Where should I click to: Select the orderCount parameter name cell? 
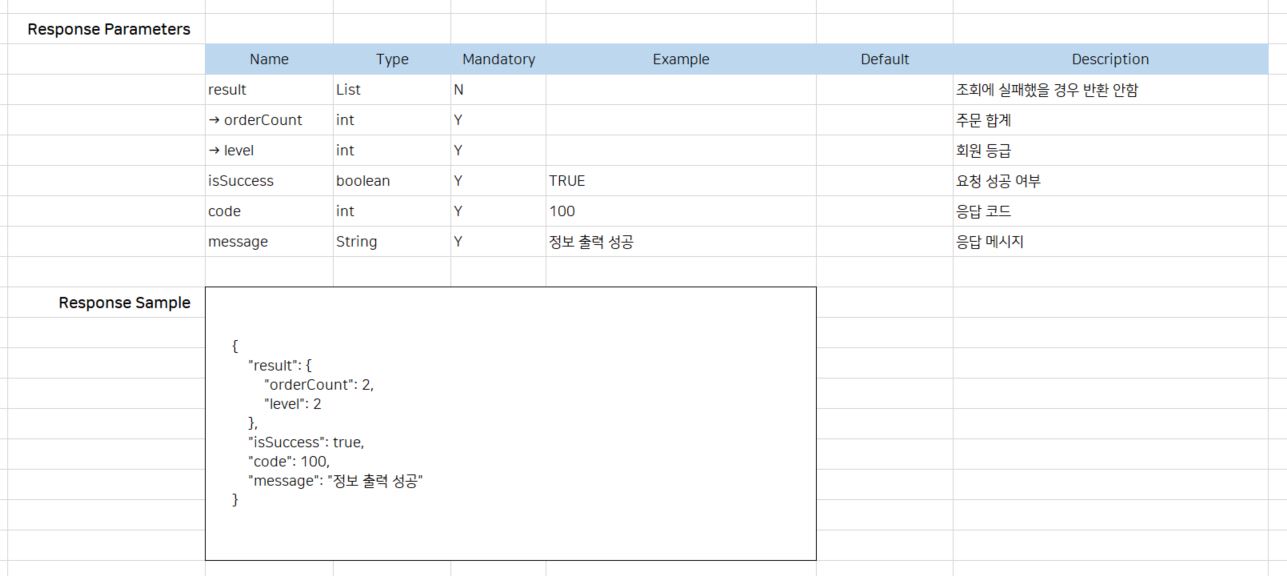pos(268,120)
